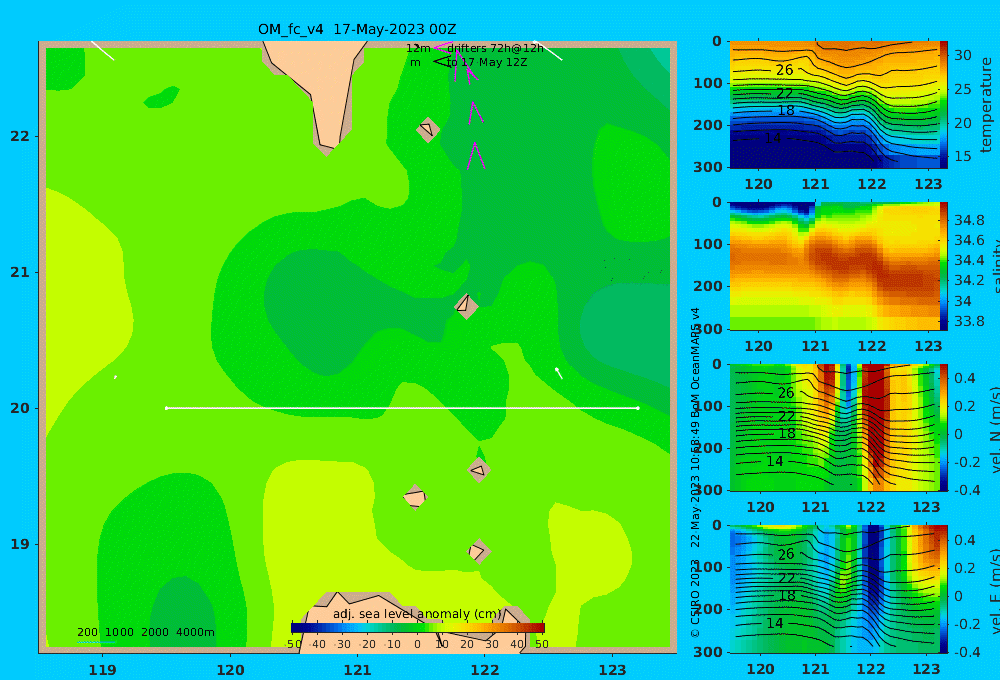This screenshot has height=680, width=1000.
Task: Select the small island just below 21°N near 122°E
Action: click(x=466, y=306)
